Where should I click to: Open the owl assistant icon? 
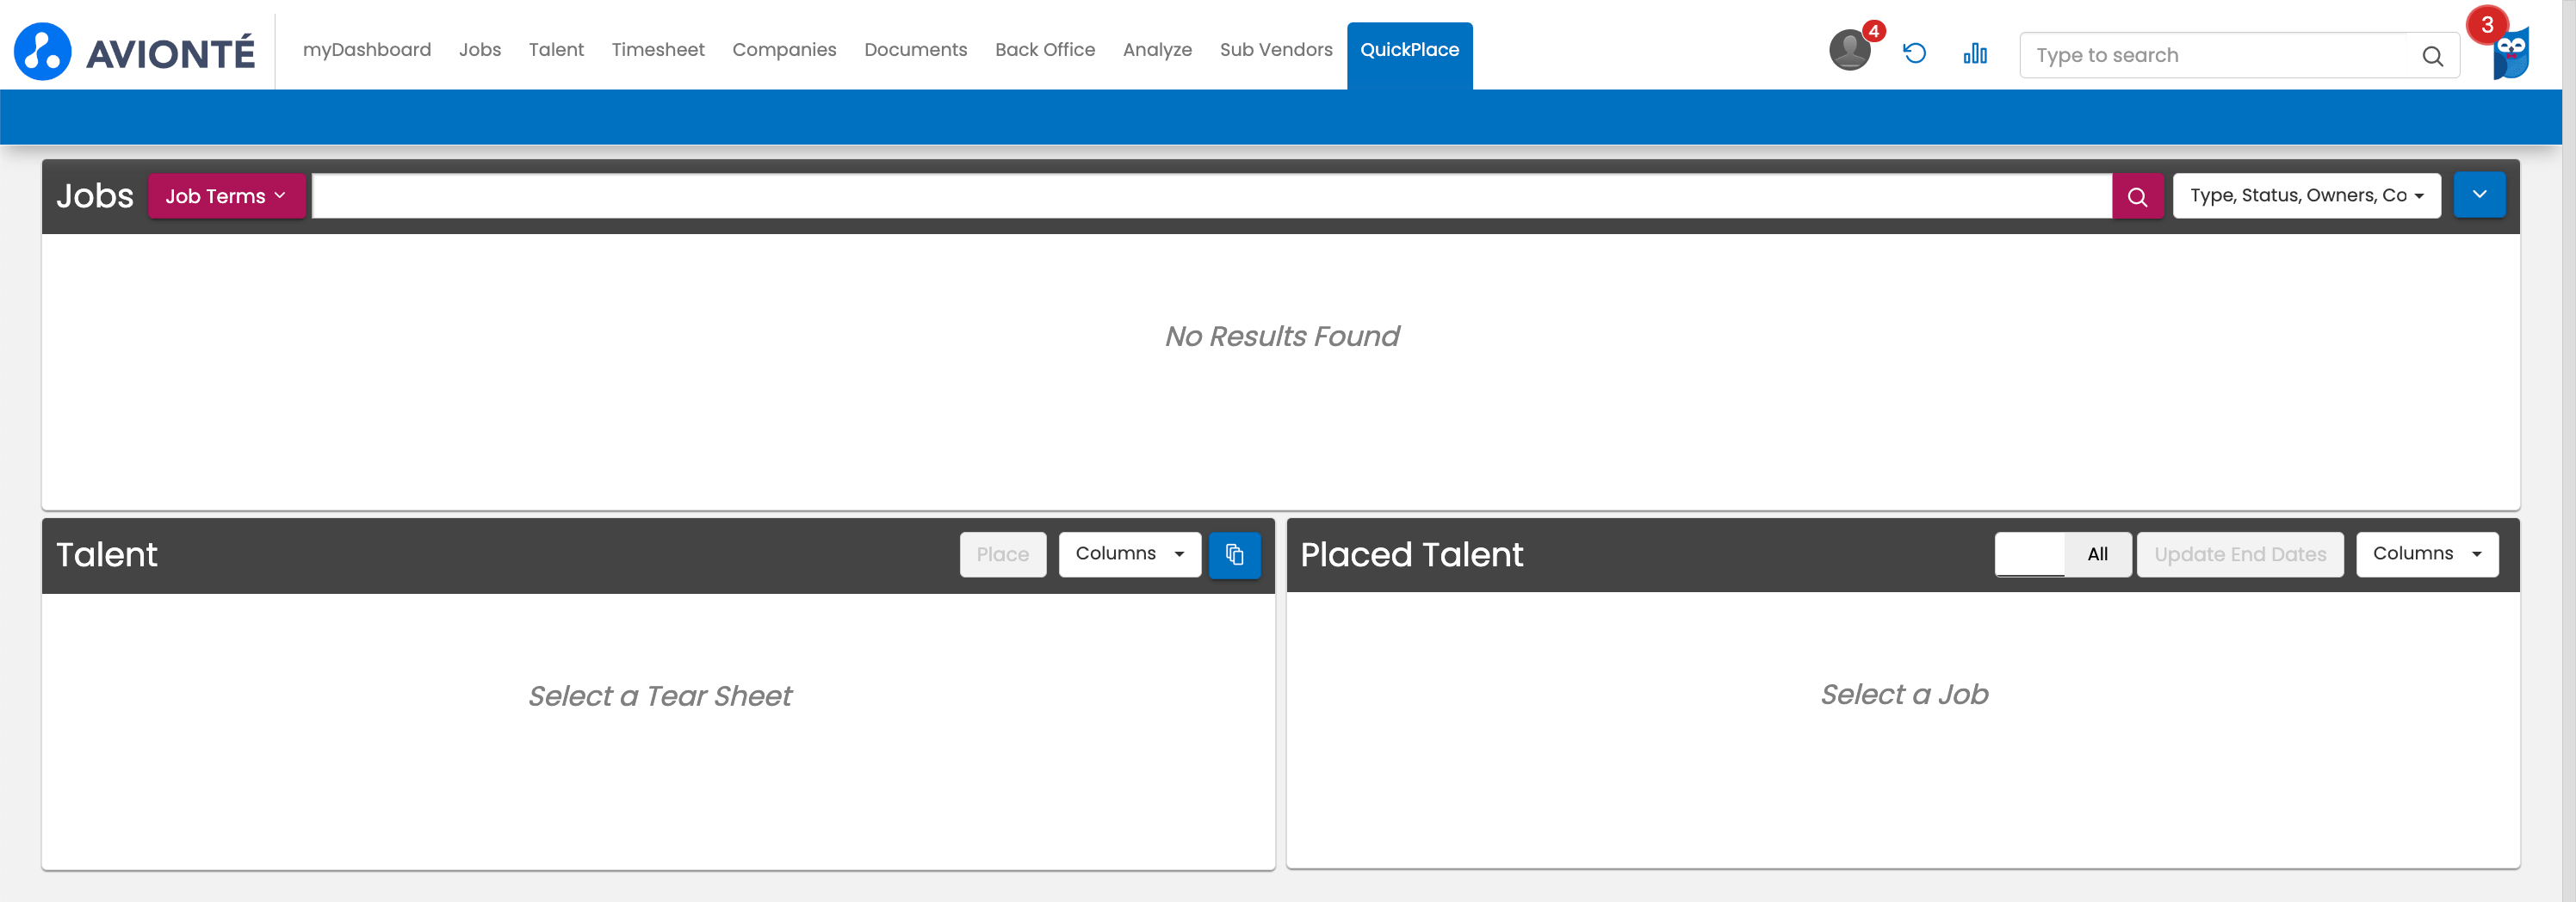(x=2510, y=53)
